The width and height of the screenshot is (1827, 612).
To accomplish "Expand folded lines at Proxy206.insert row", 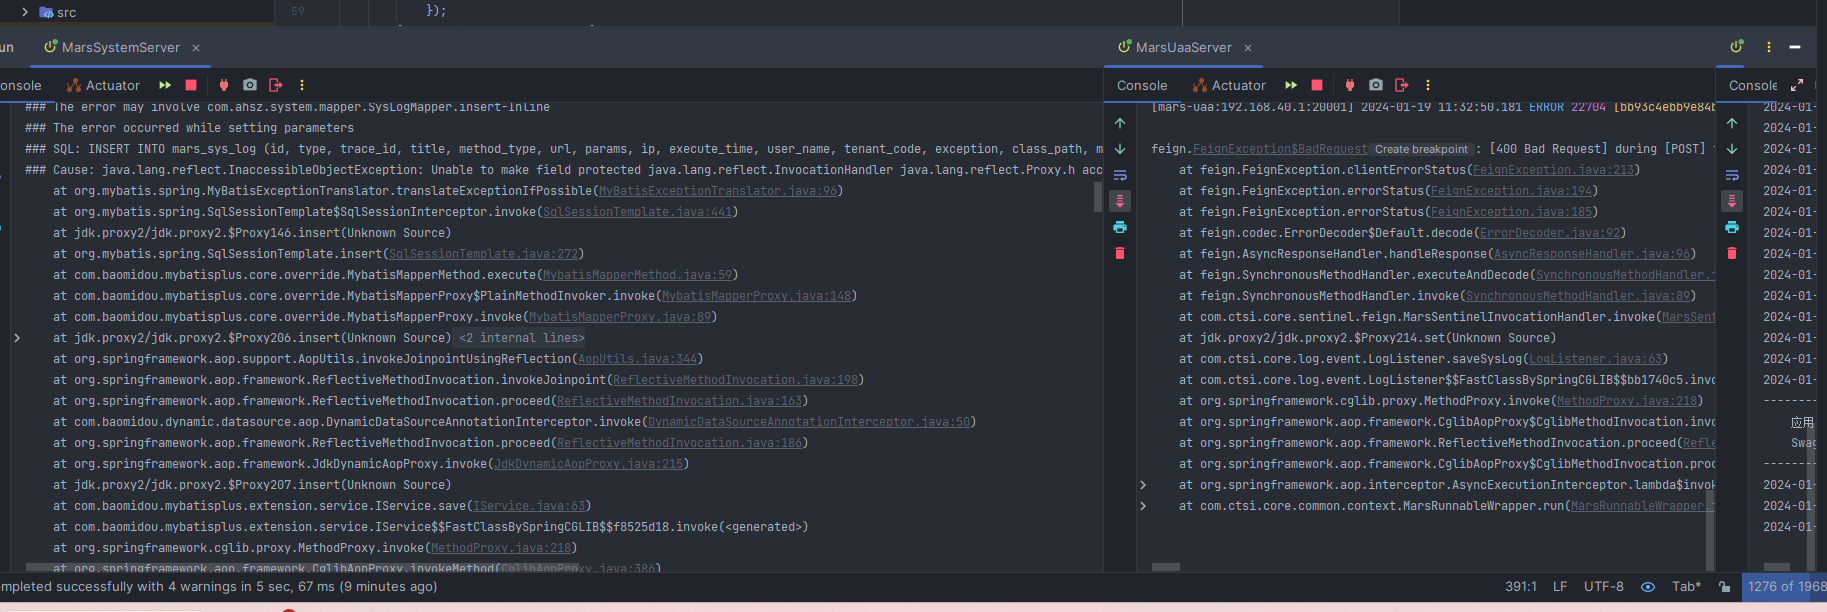I will [17, 338].
